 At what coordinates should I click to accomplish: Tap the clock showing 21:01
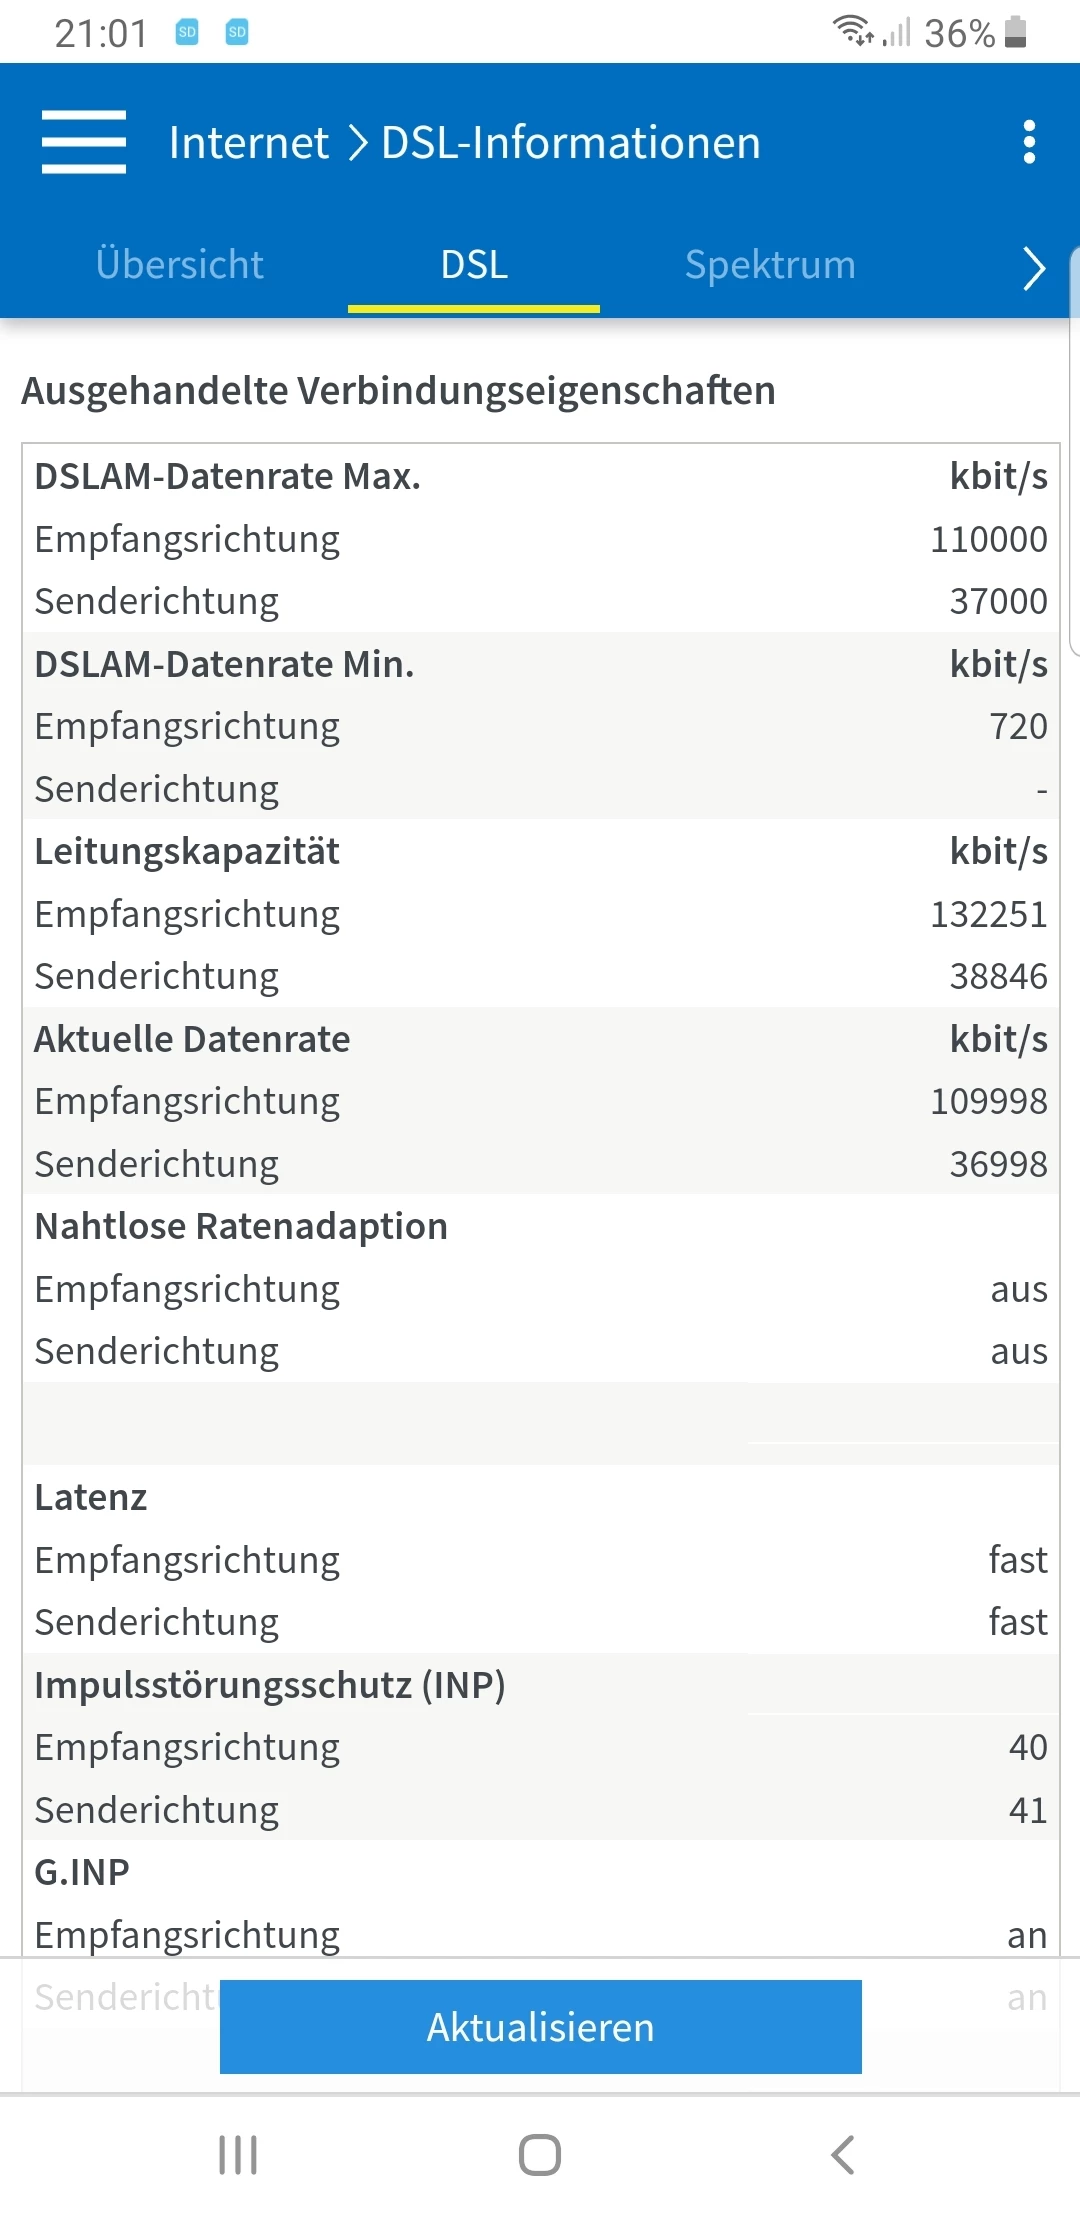[x=101, y=34]
